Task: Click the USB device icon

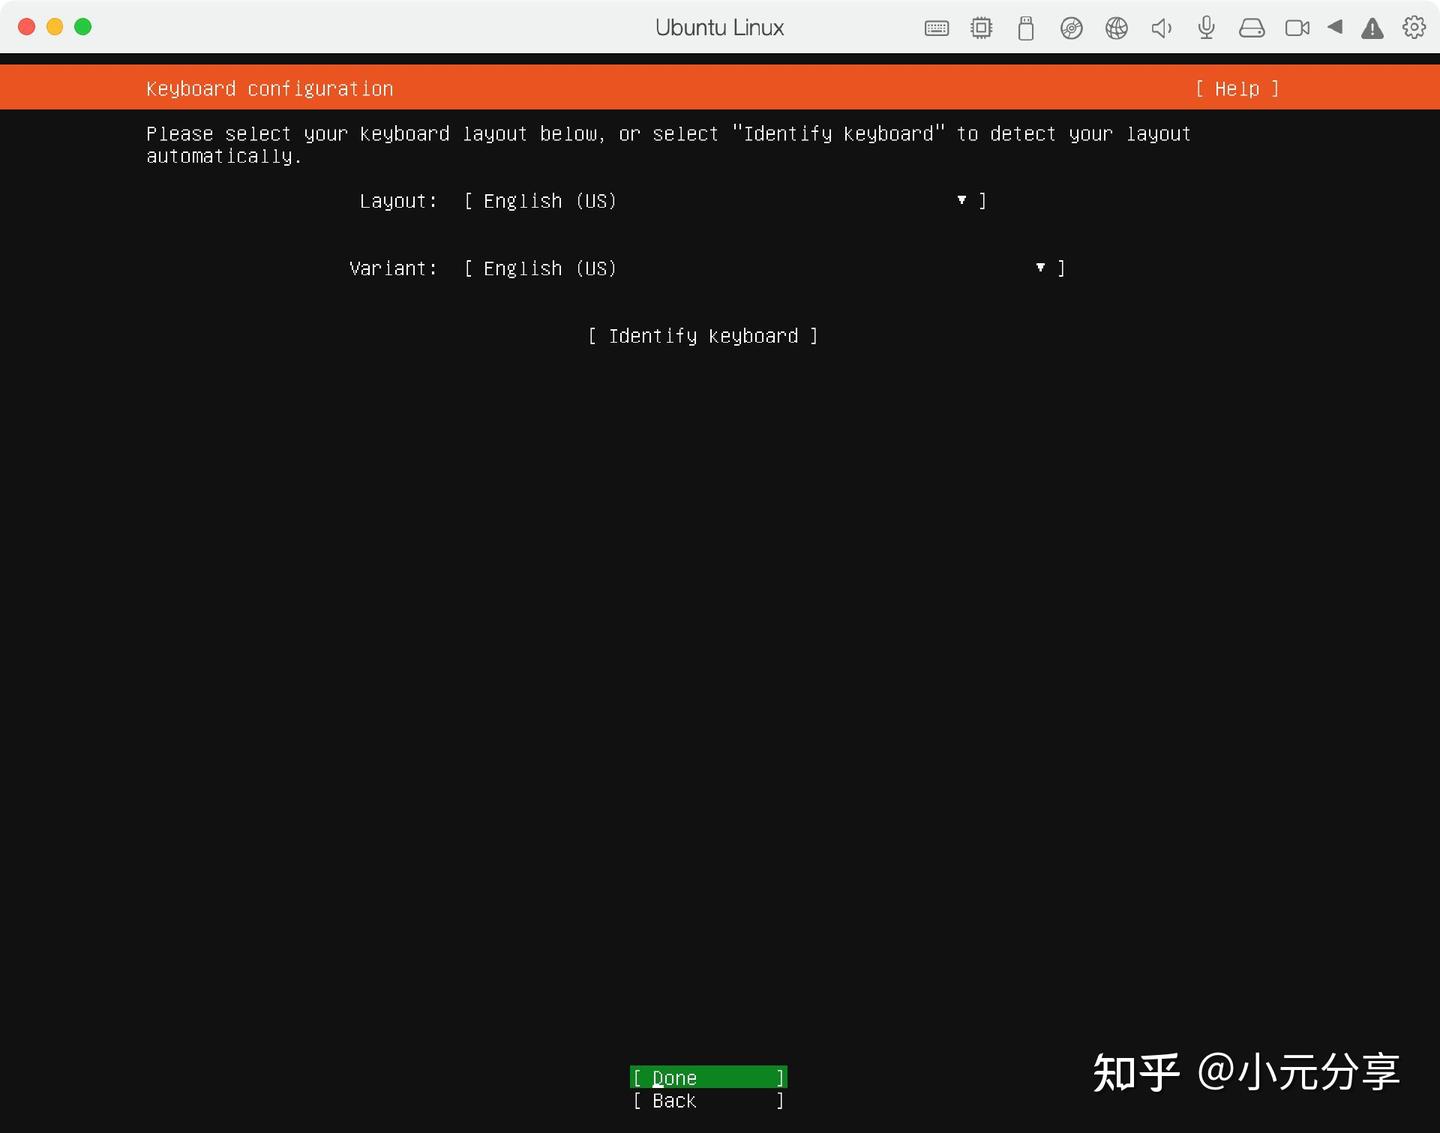Action: (1026, 27)
